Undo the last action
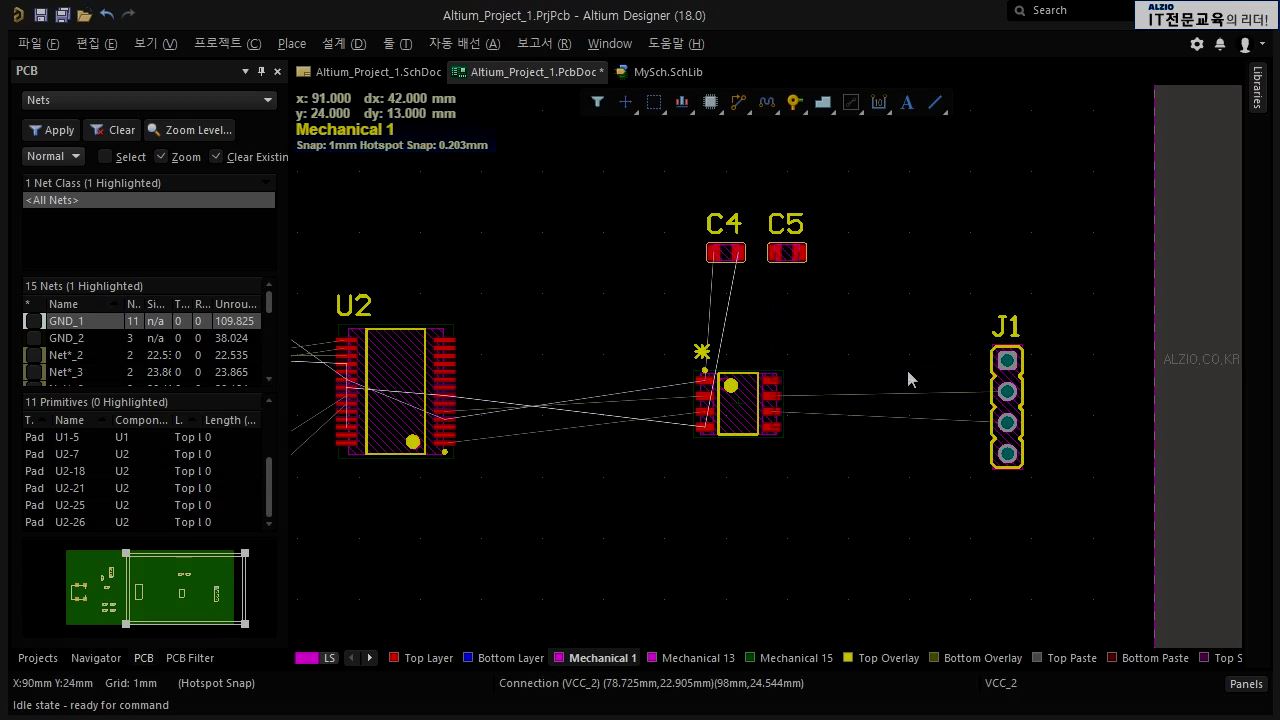 pyautogui.click(x=107, y=15)
